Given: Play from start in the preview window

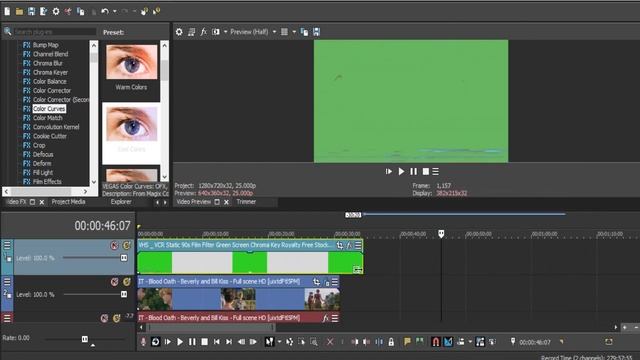Looking at the screenshot, I should 389,171.
